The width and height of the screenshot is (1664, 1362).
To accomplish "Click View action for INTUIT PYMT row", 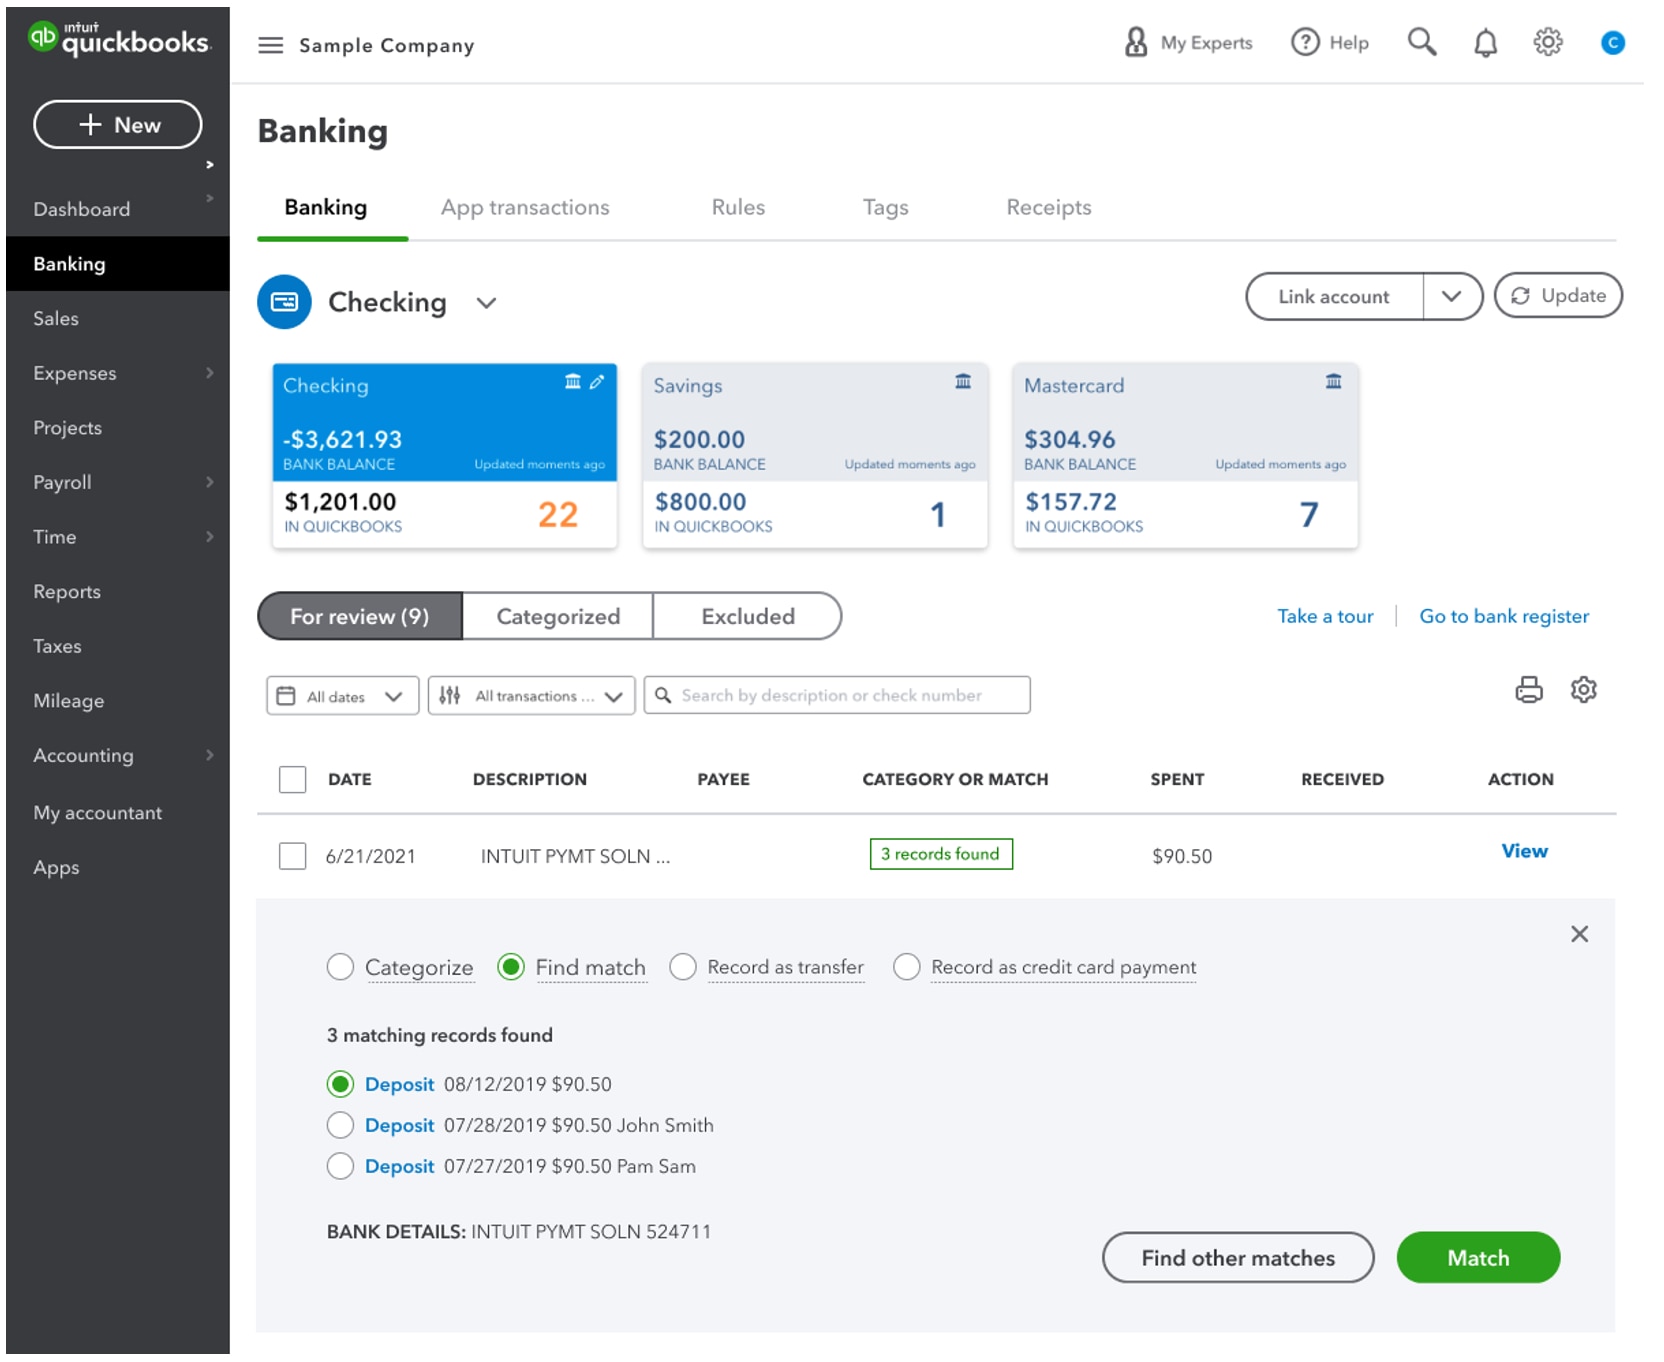I will (x=1524, y=851).
